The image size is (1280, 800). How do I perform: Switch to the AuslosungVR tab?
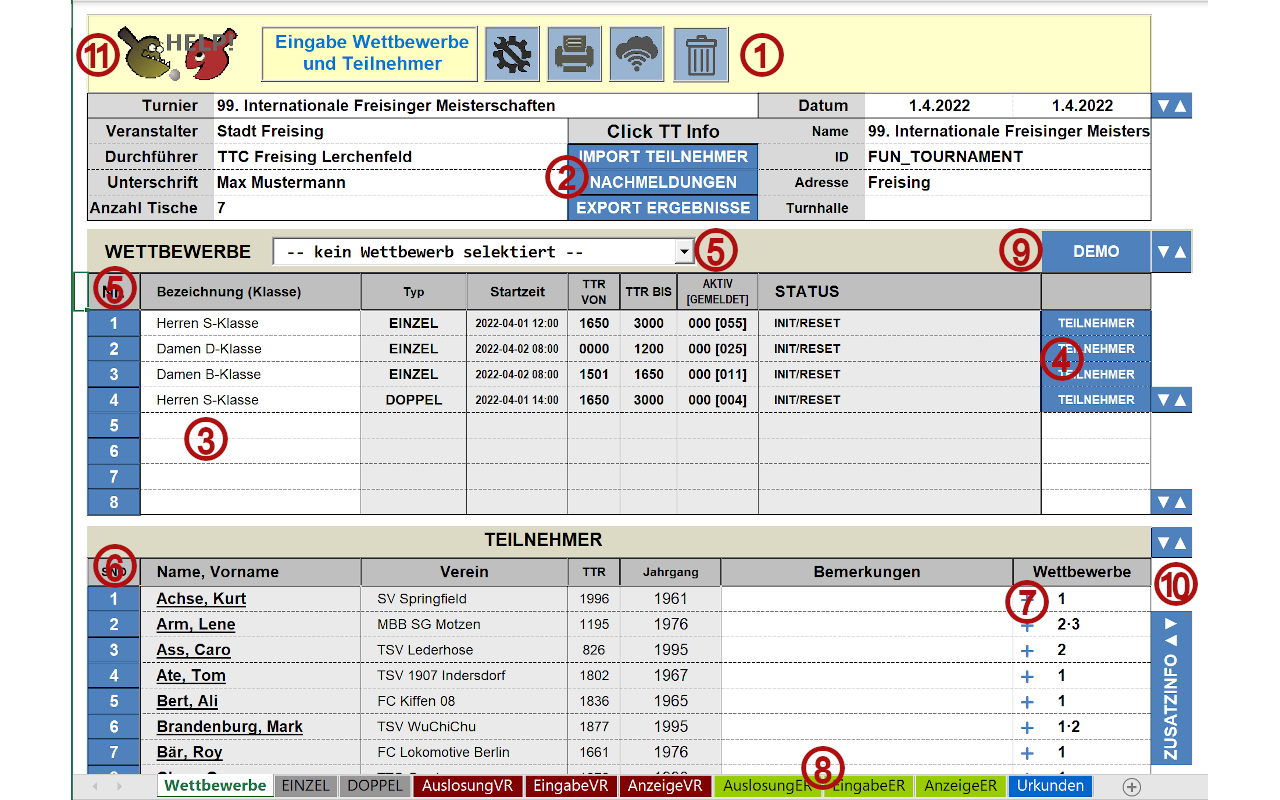tap(467, 786)
